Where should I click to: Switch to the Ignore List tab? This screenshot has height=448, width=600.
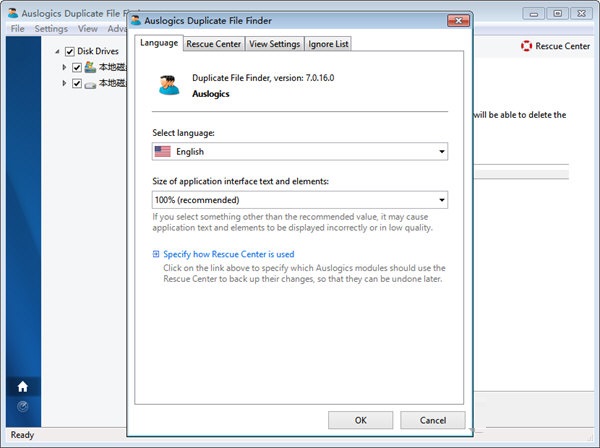(328, 44)
